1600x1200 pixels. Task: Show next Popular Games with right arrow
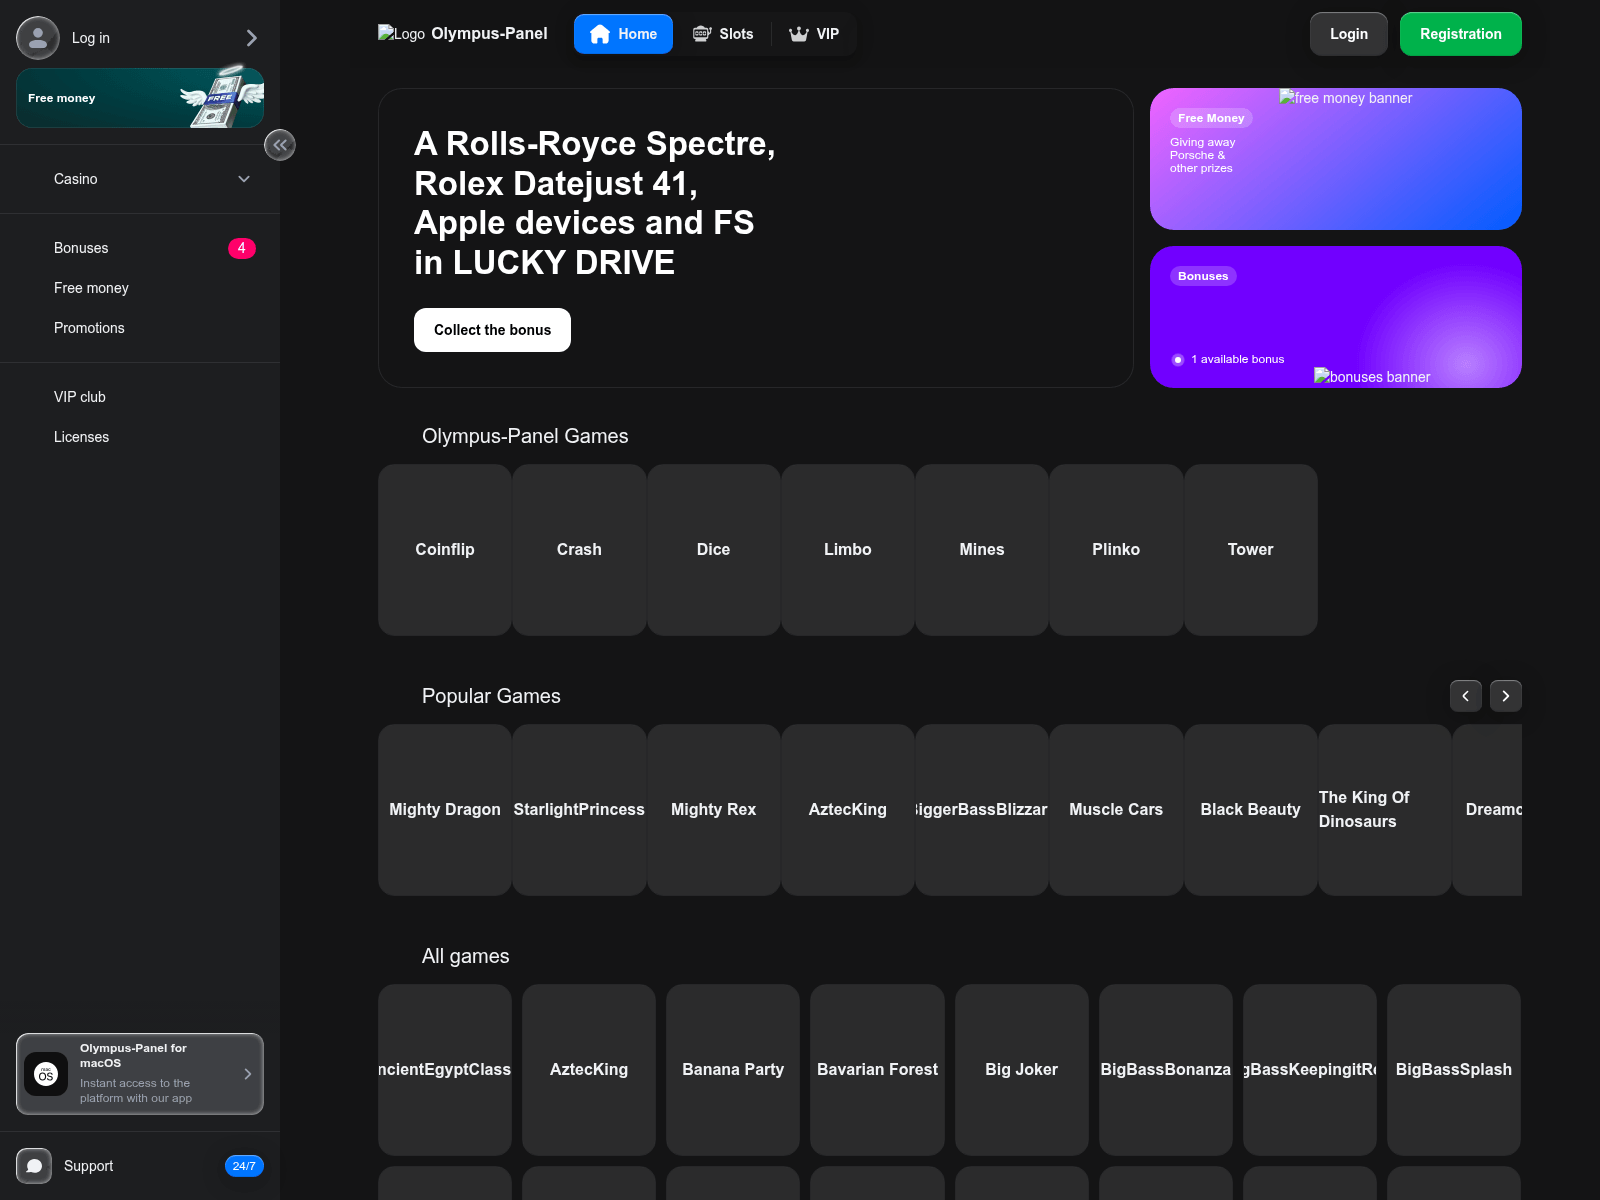coord(1506,696)
